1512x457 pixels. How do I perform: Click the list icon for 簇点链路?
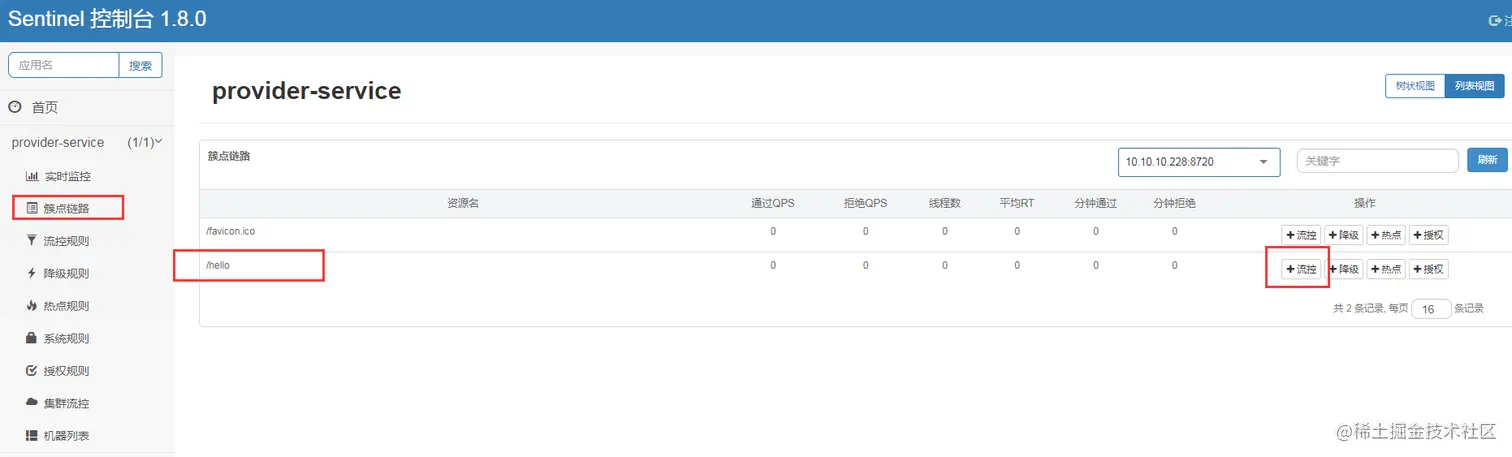pyautogui.click(x=32, y=209)
